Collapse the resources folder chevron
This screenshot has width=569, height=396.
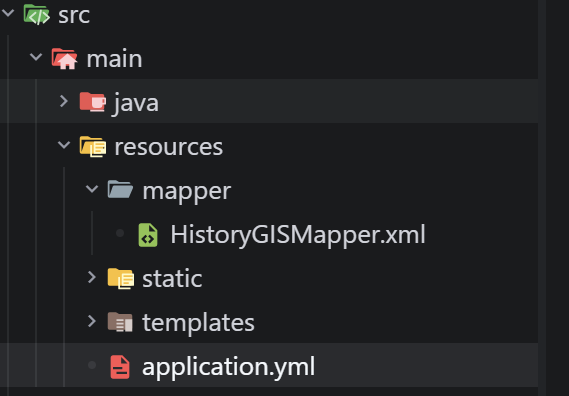pyautogui.click(x=64, y=145)
